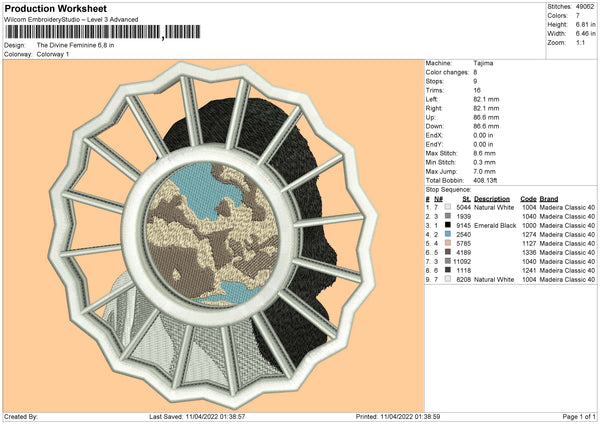Click the St. column header
This screenshot has height=424, width=600.
click(466, 199)
